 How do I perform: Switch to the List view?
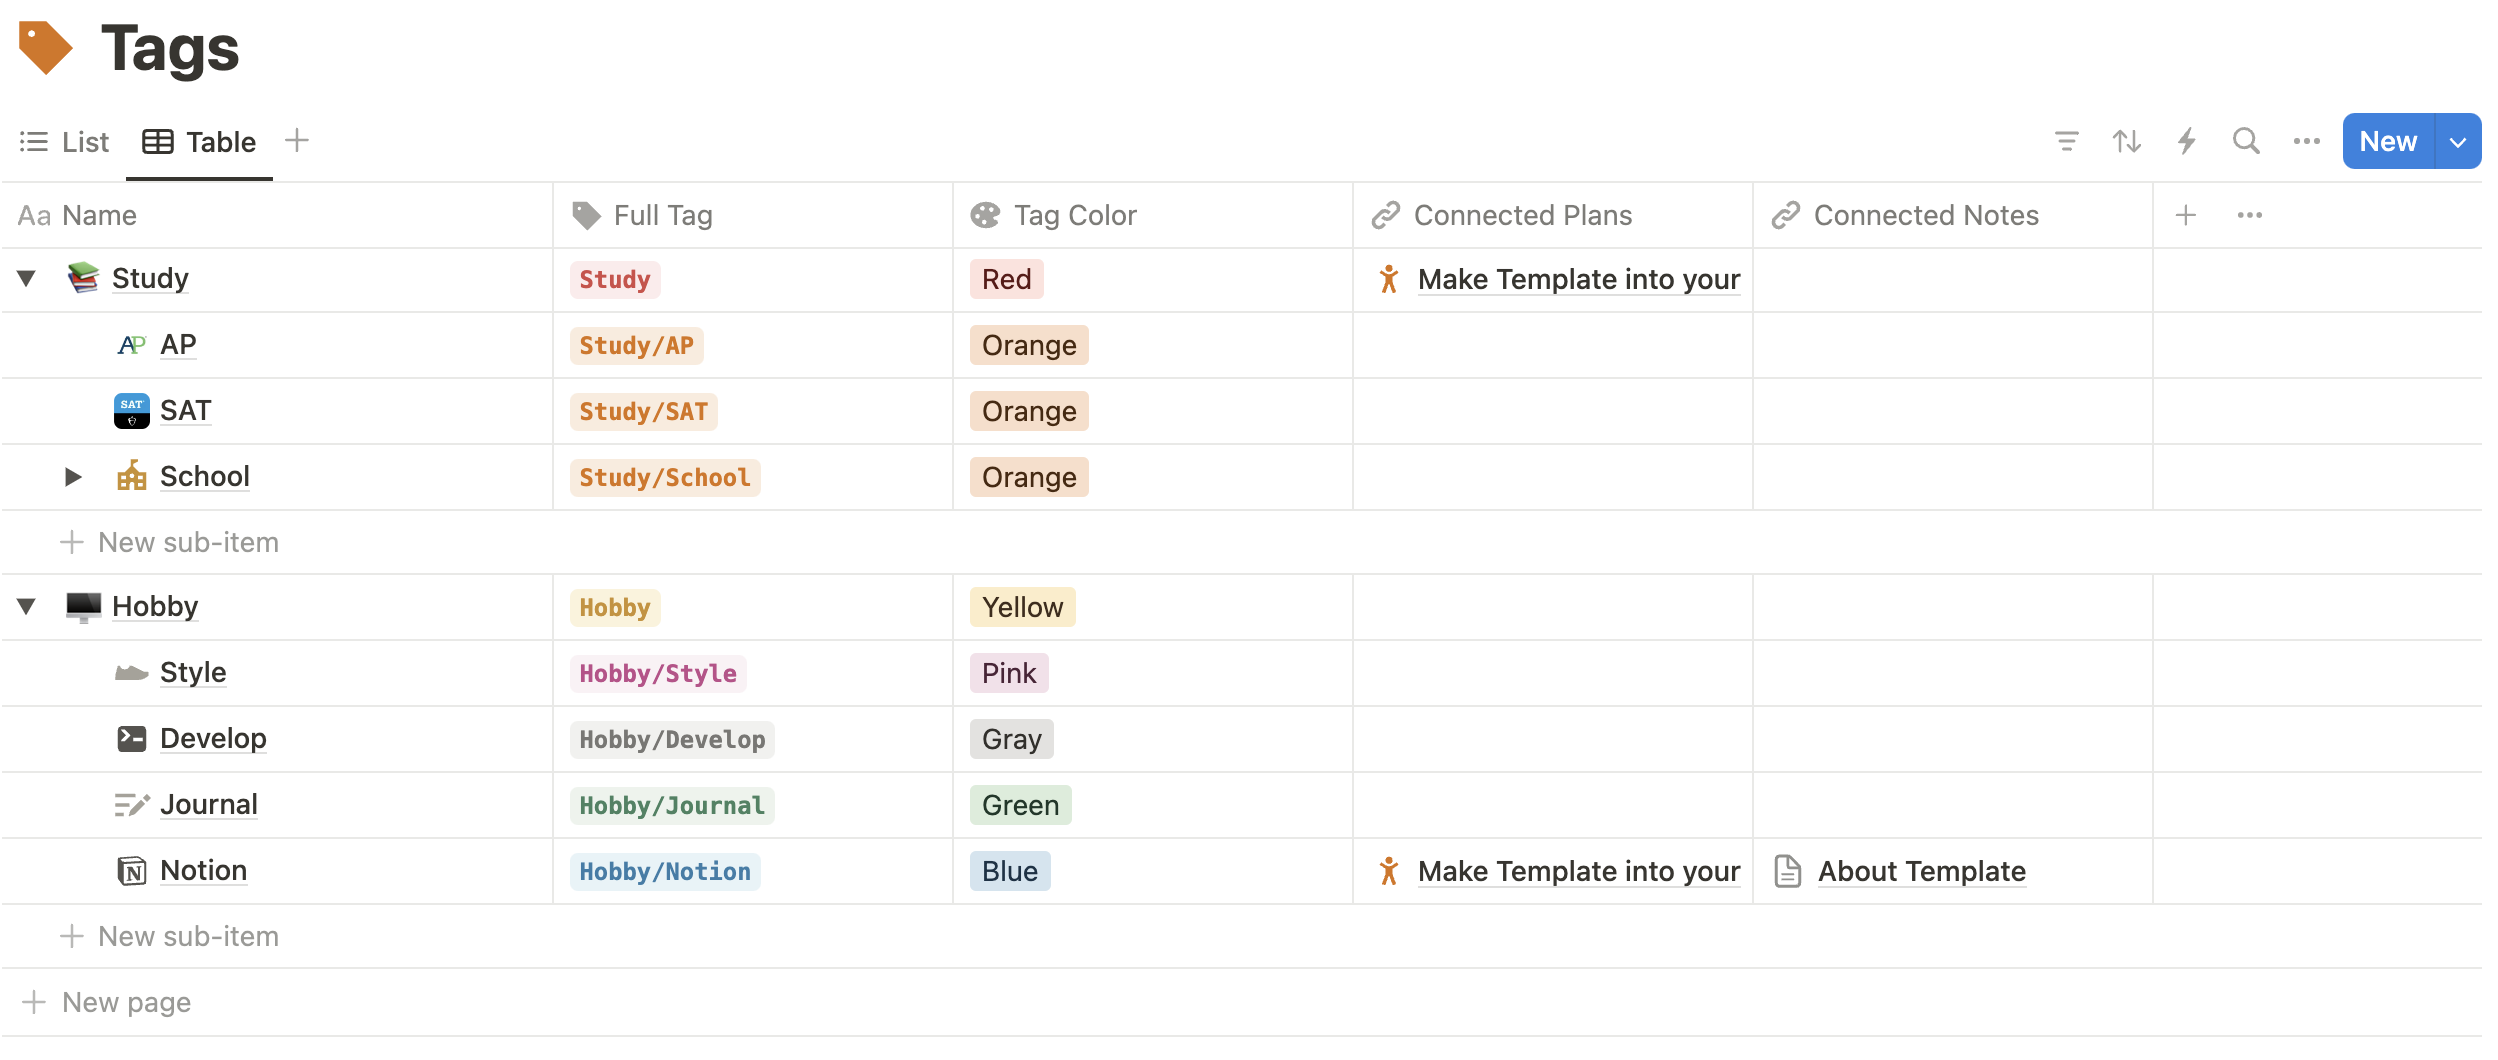click(63, 141)
